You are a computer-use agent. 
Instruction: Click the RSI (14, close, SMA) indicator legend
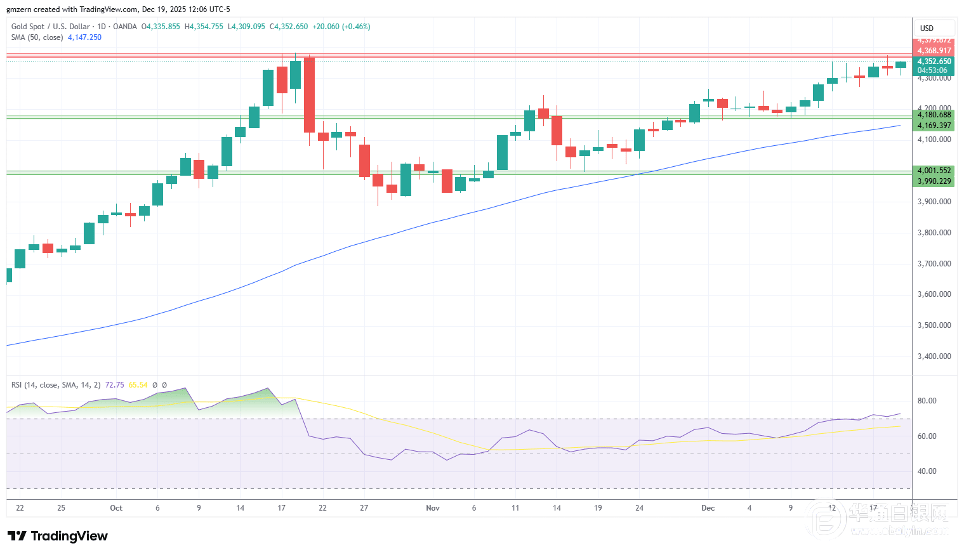(x=55, y=385)
